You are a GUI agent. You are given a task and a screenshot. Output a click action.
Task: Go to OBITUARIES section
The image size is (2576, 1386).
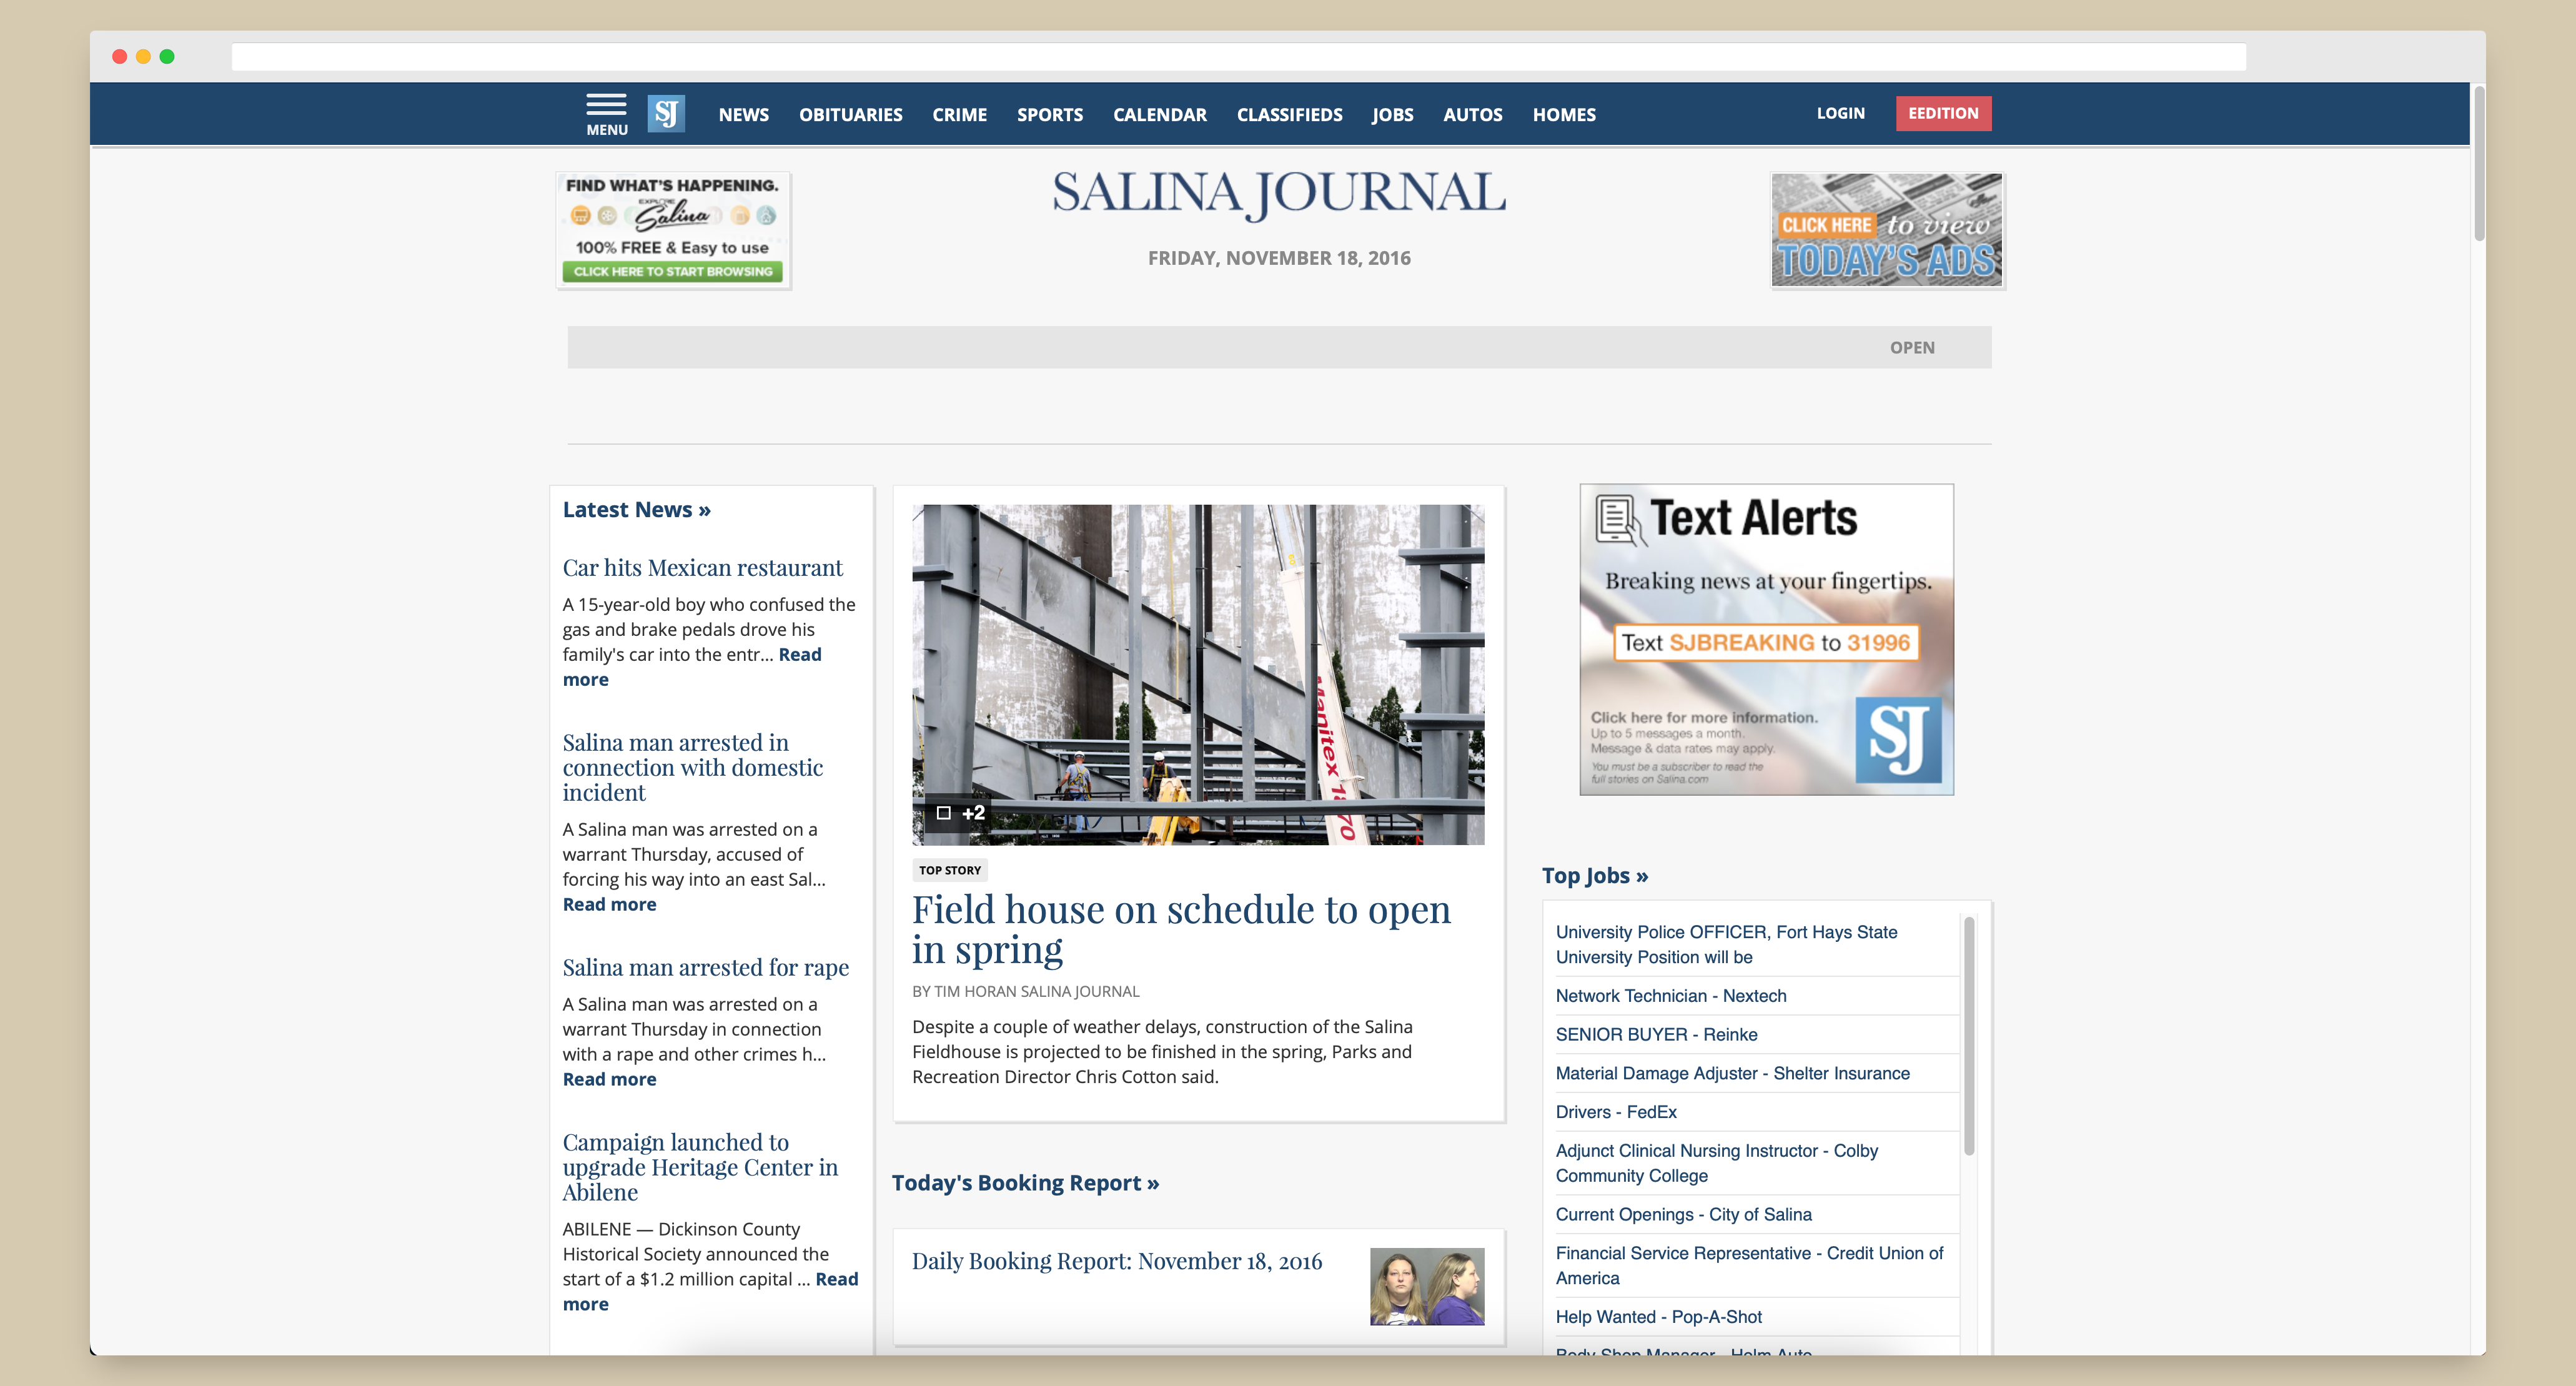pos(850,115)
